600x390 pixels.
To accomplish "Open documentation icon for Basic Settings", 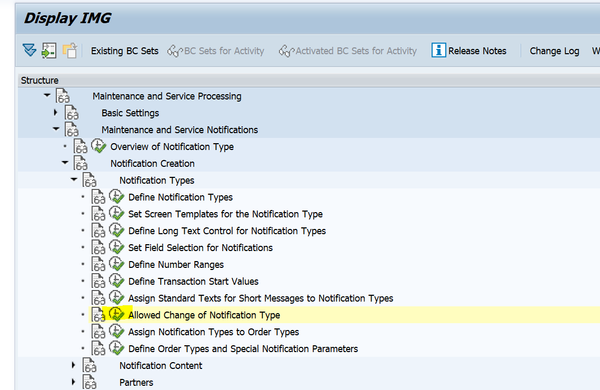I will tap(72, 113).
